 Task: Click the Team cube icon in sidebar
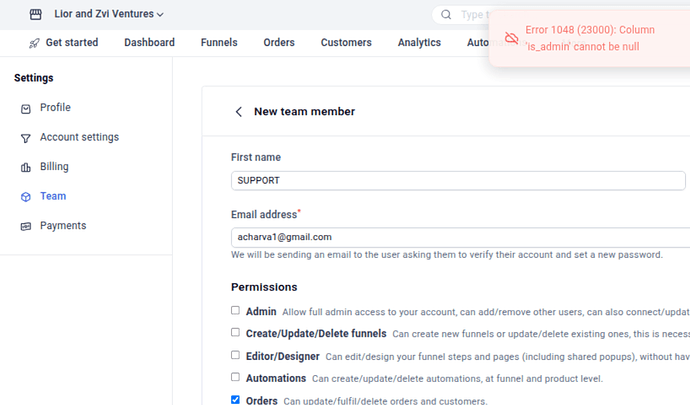coord(26,197)
